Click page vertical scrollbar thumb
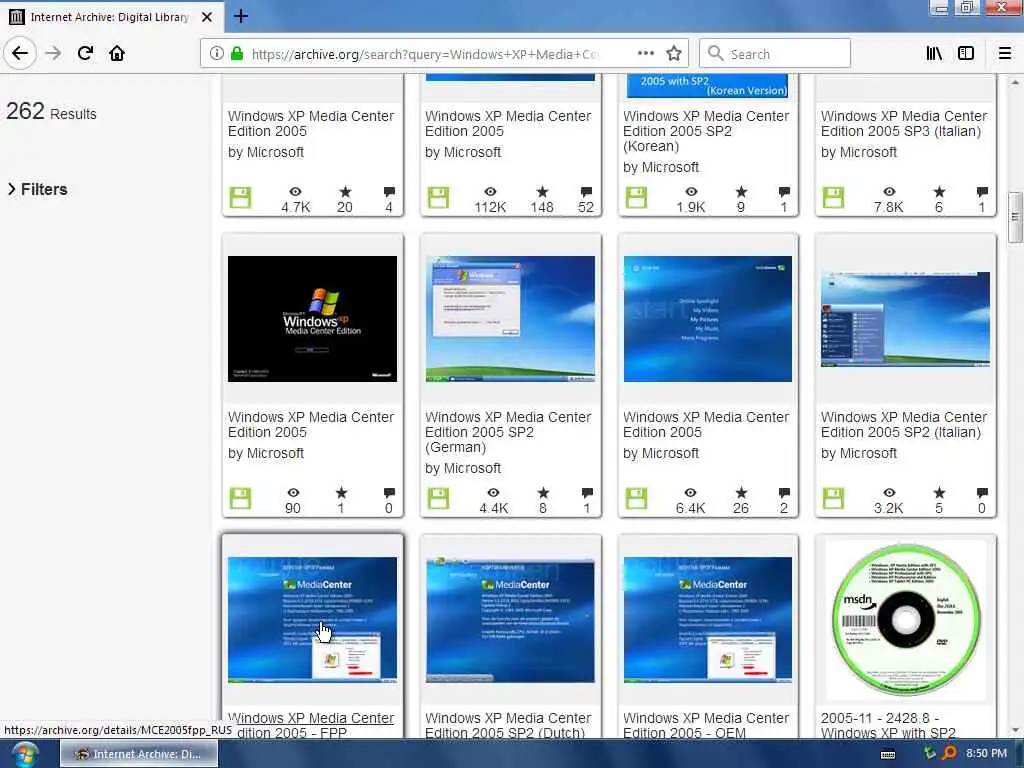Screen dimensions: 1024x768 [x=1014, y=217]
